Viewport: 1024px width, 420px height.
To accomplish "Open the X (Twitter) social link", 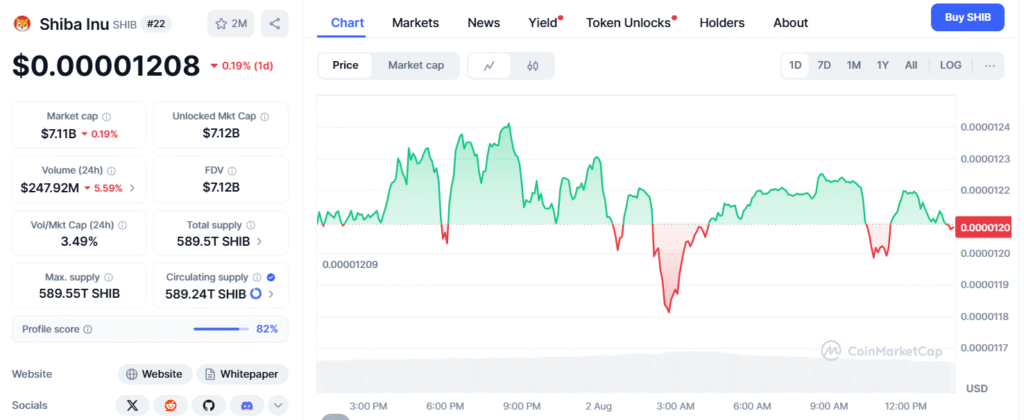I will coord(133,406).
